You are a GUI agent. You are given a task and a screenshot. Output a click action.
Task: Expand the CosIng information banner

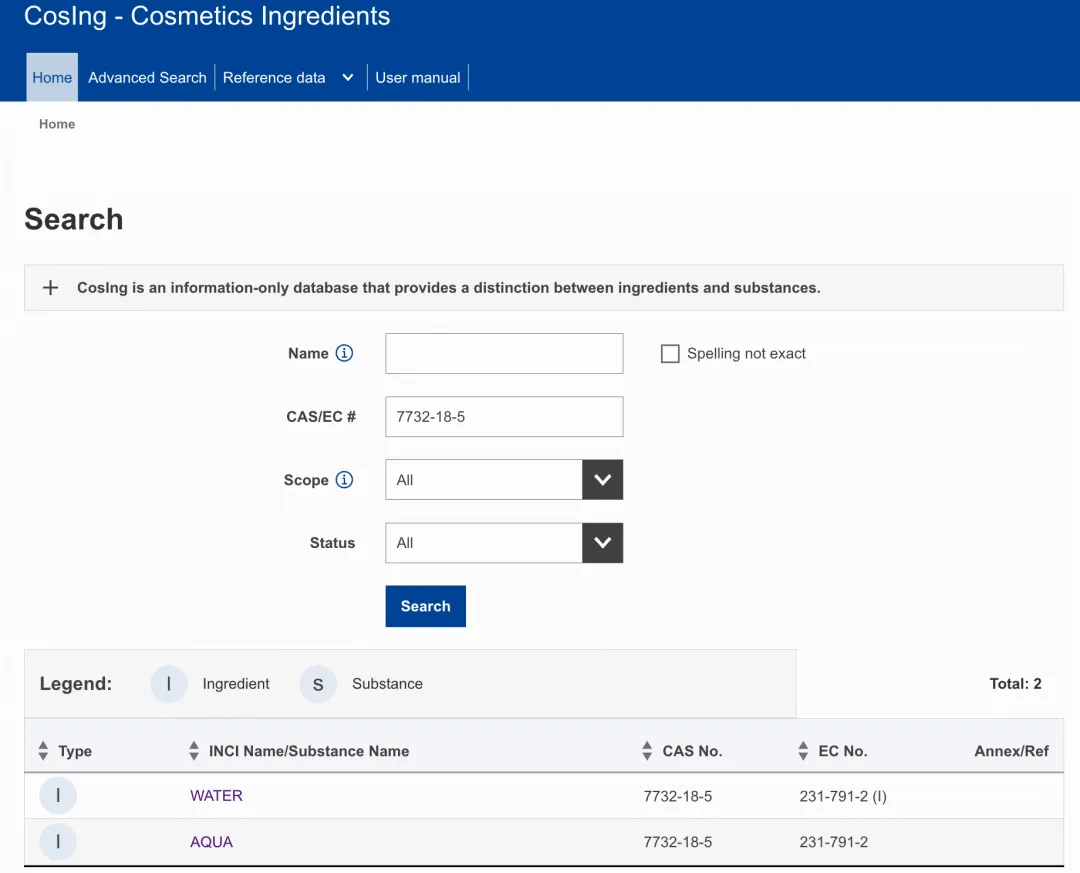pyautogui.click(x=50, y=288)
